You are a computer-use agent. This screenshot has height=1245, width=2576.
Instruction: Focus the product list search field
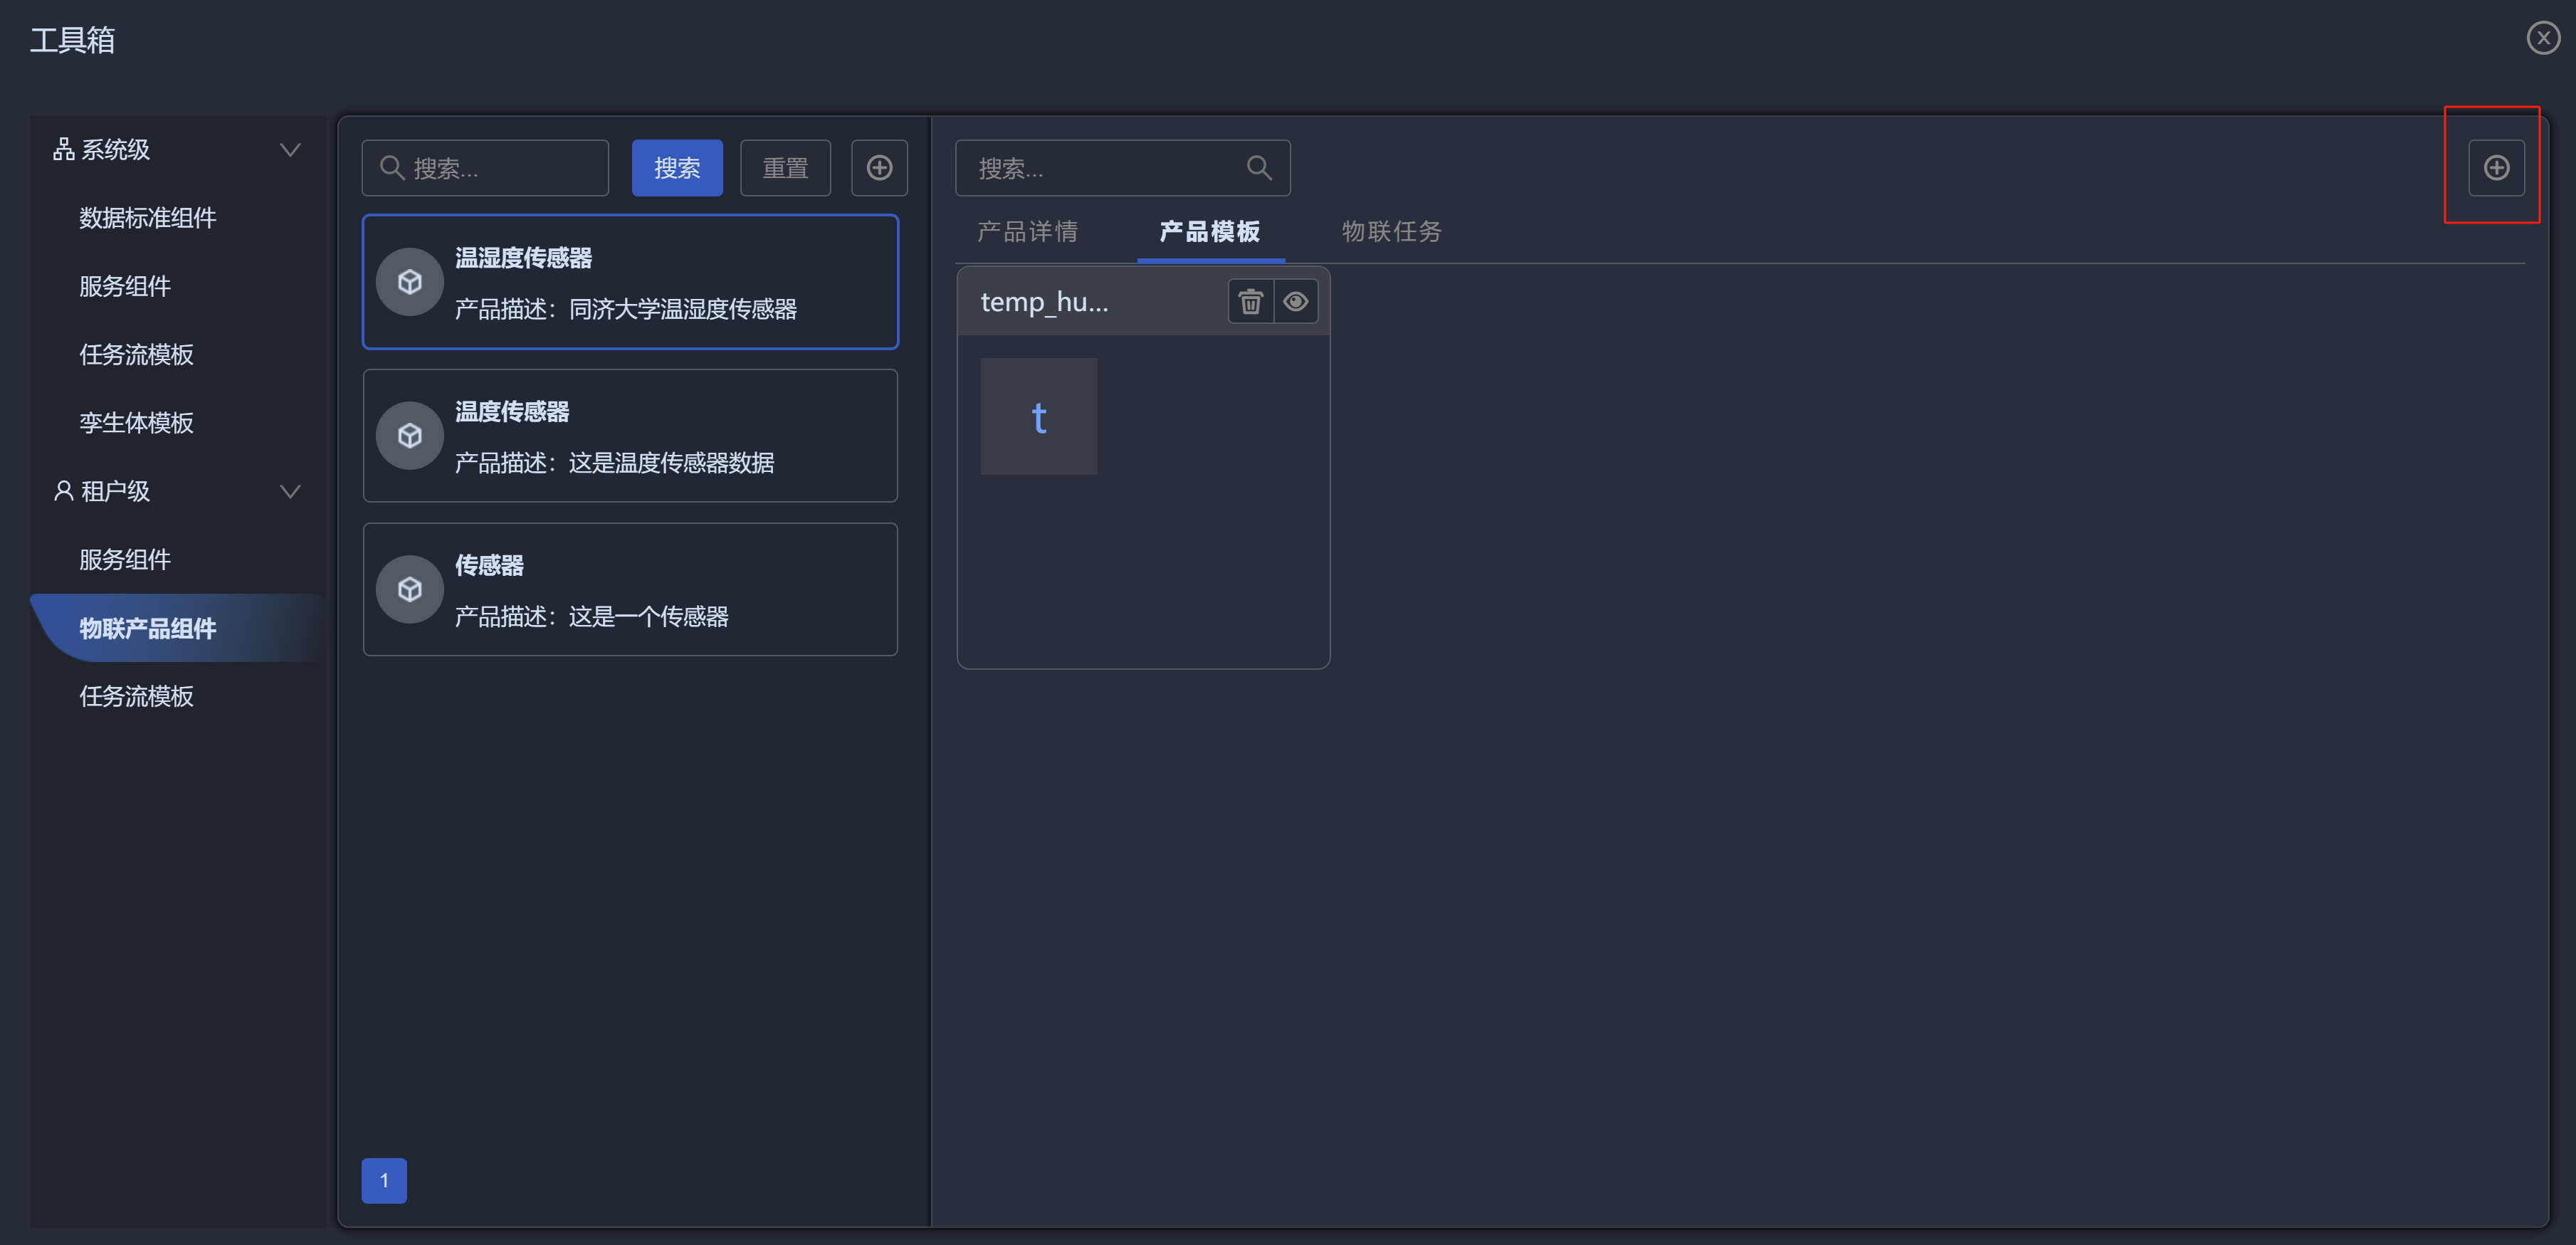[x=485, y=168]
